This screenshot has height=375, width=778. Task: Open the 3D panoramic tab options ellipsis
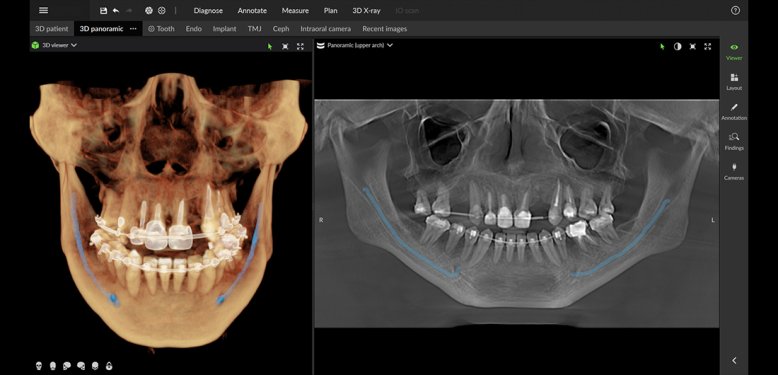point(133,29)
